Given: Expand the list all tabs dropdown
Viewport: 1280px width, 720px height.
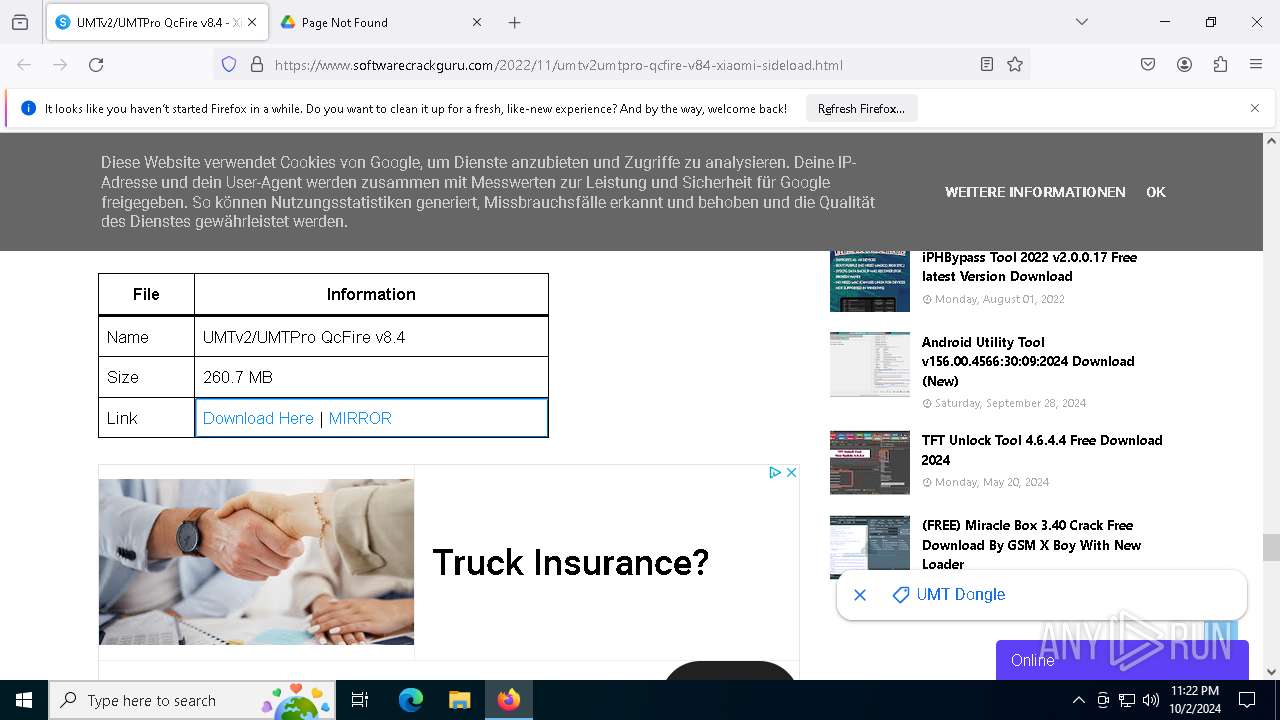Looking at the screenshot, I should [1082, 22].
